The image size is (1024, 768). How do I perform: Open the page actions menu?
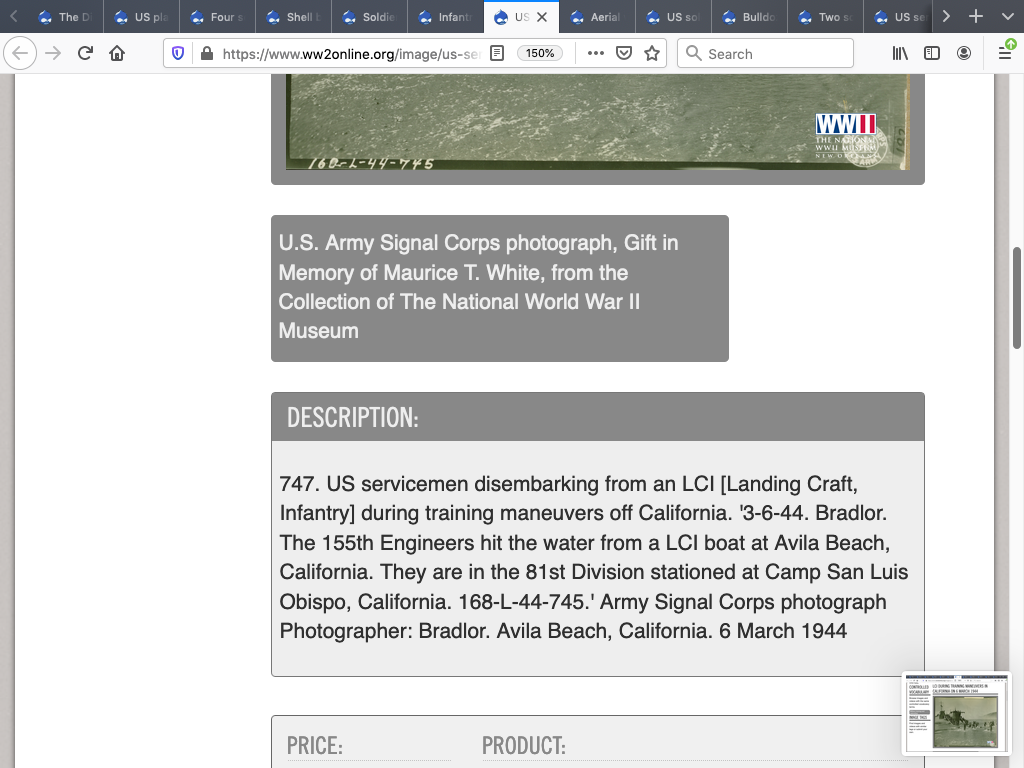(x=596, y=54)
